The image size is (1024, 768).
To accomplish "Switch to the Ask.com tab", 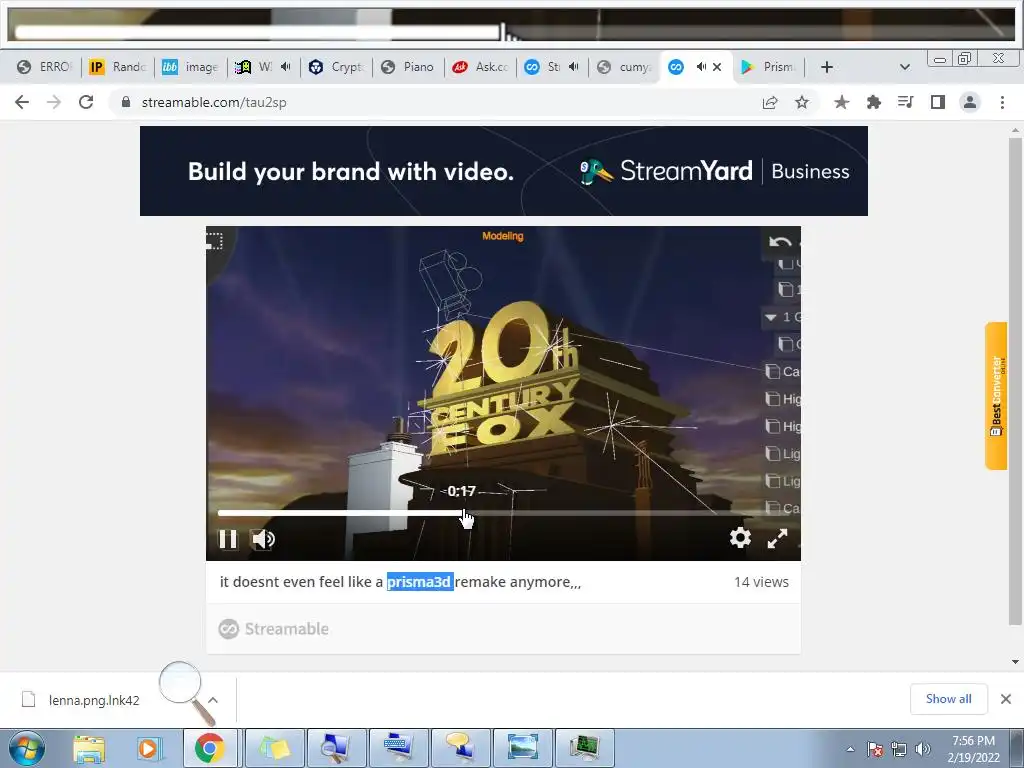I will click(x=480, y=67).
